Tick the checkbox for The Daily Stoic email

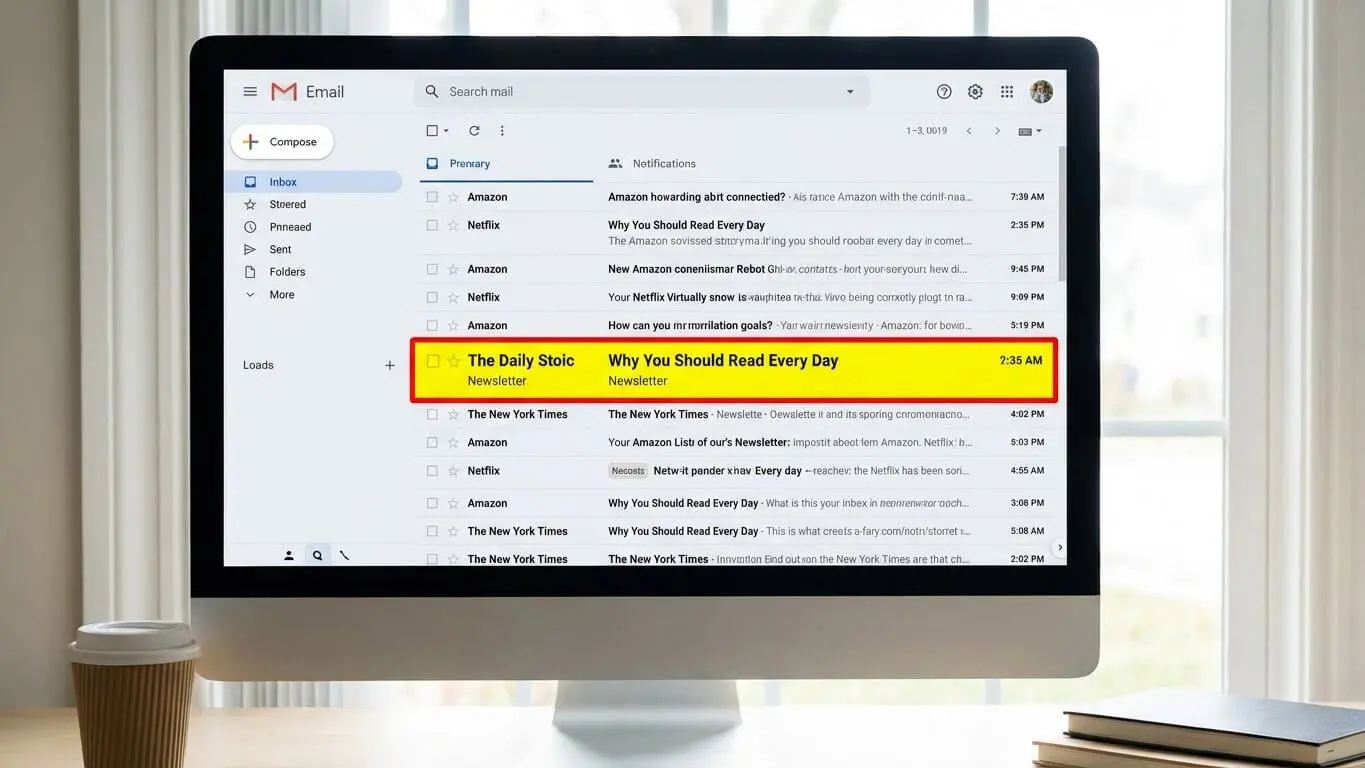(x=433, y=361)
